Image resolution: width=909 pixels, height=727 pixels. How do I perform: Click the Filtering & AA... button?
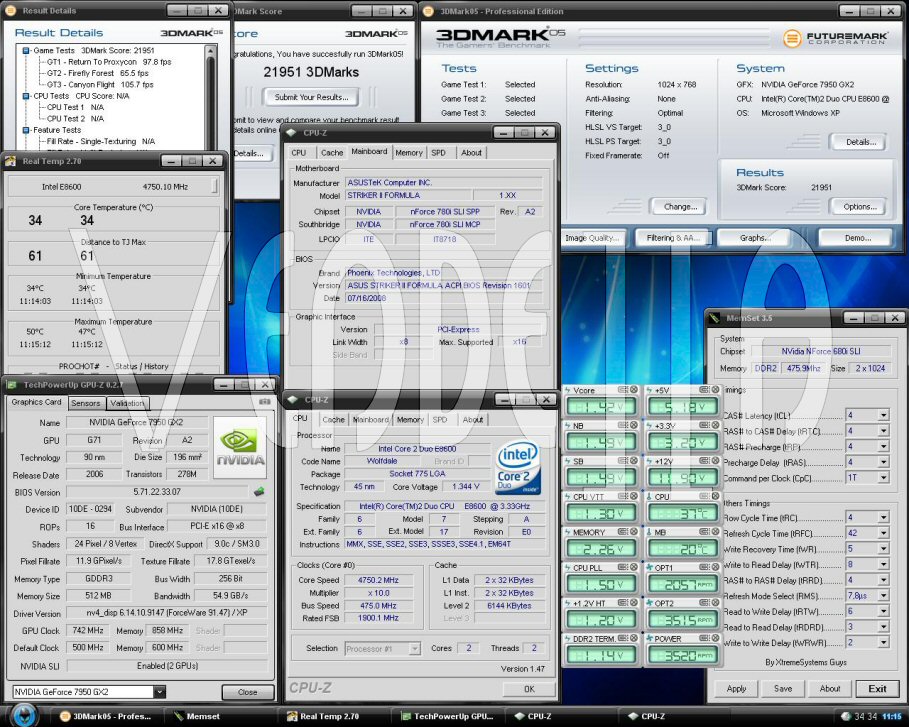673,238
